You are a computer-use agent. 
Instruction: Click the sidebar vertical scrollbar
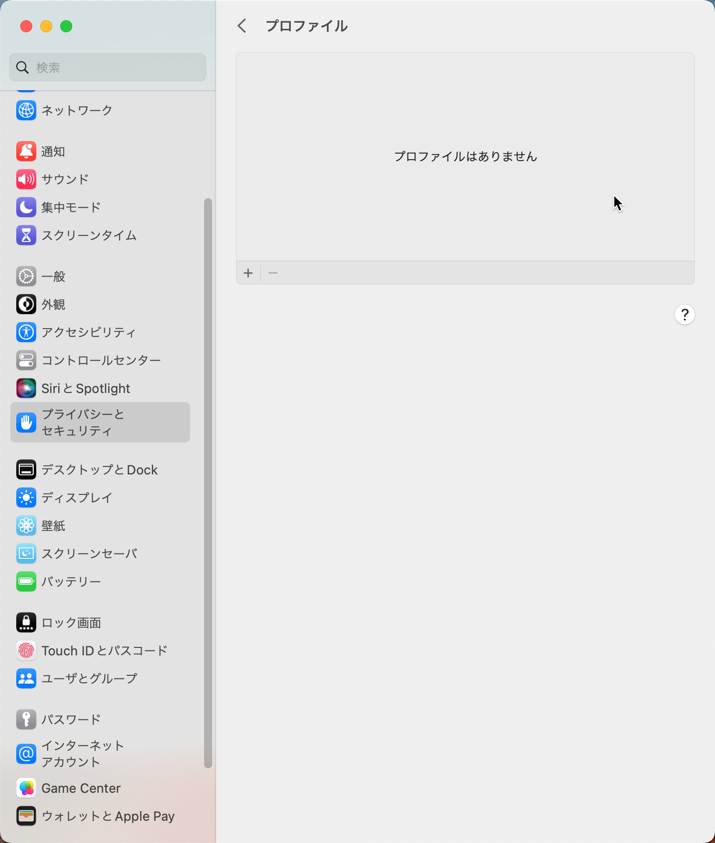pos(208,483)
